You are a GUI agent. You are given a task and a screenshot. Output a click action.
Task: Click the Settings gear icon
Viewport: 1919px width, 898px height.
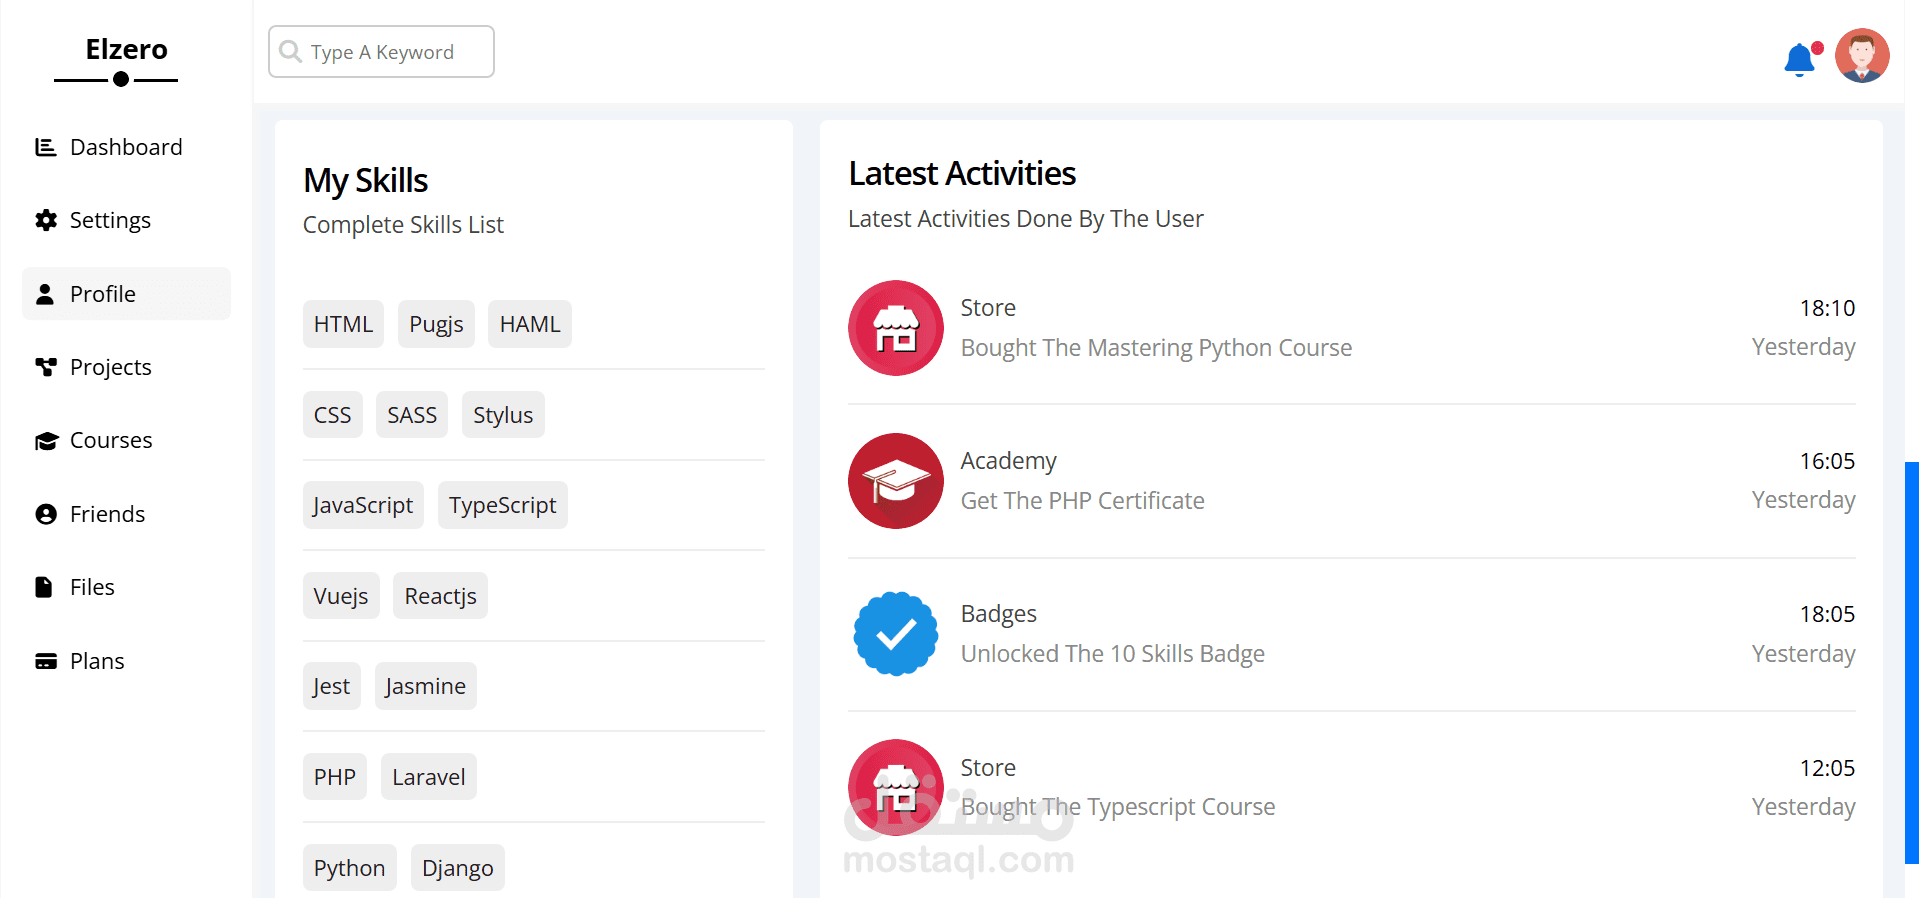coord(45,220)
